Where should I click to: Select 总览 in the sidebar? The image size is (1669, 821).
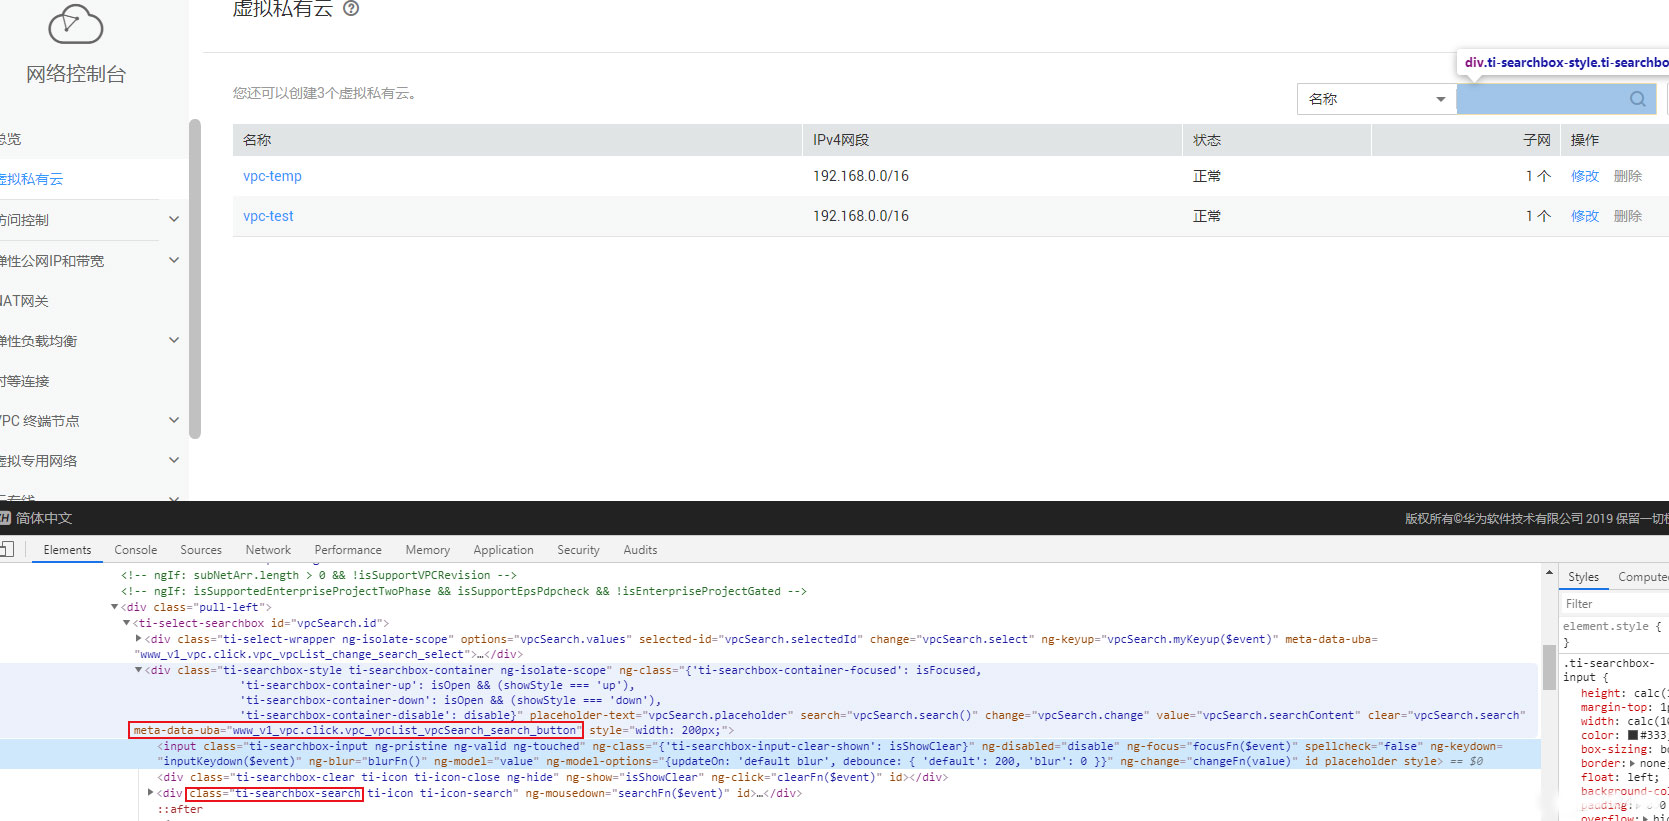pyautogui.click(x=10, y=139)
